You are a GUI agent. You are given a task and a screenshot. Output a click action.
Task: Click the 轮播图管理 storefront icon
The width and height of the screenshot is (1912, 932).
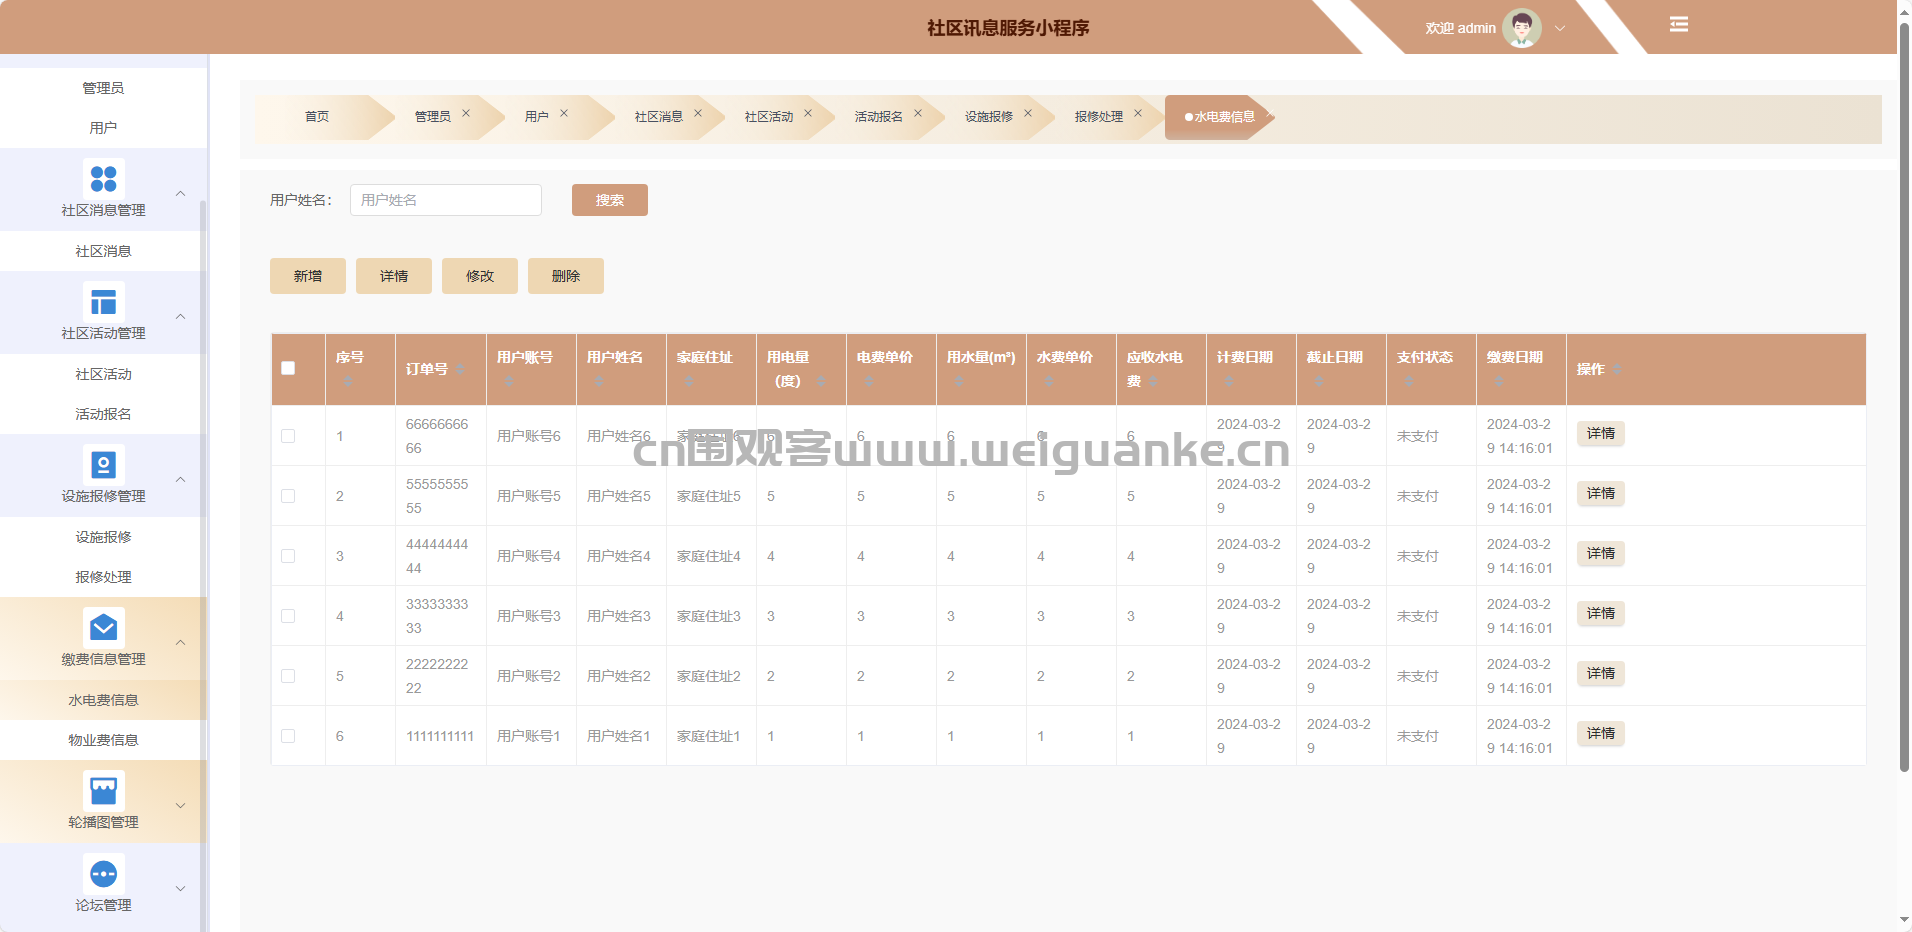click(x=103, y=790)
